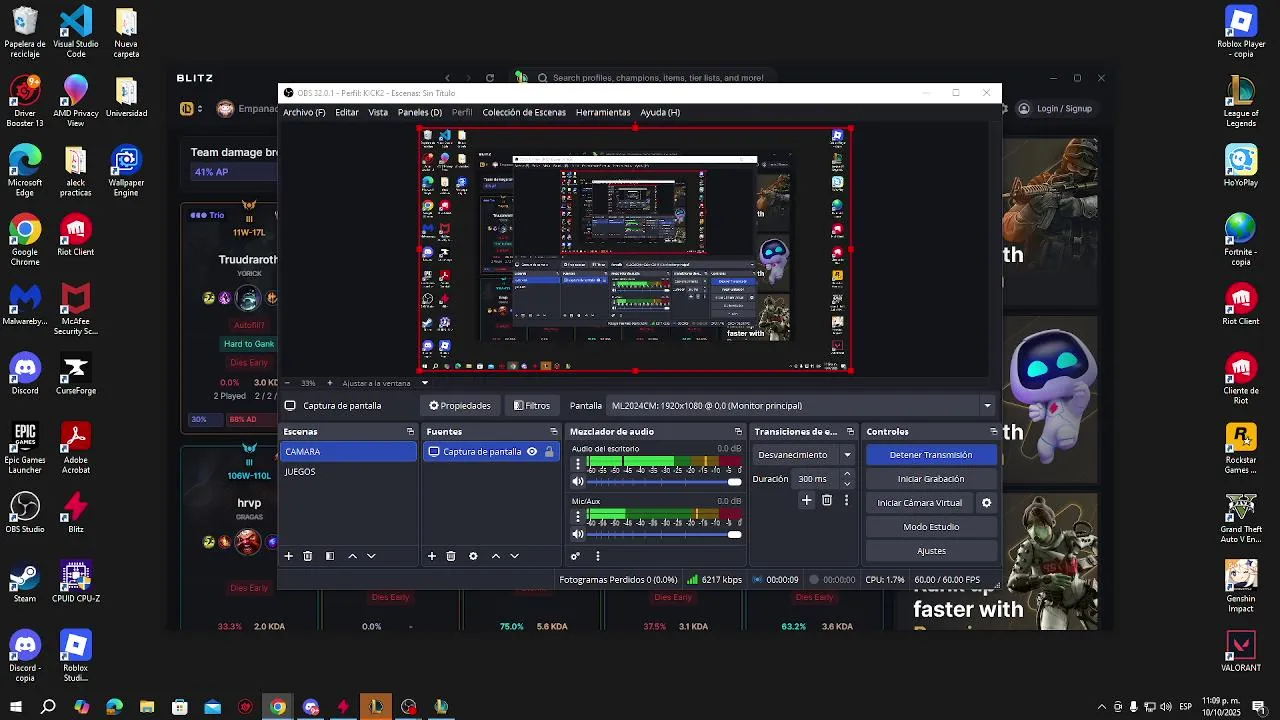
Task: Toggle Iniciar Cámara Virtual
Action: tap(919, 503)
